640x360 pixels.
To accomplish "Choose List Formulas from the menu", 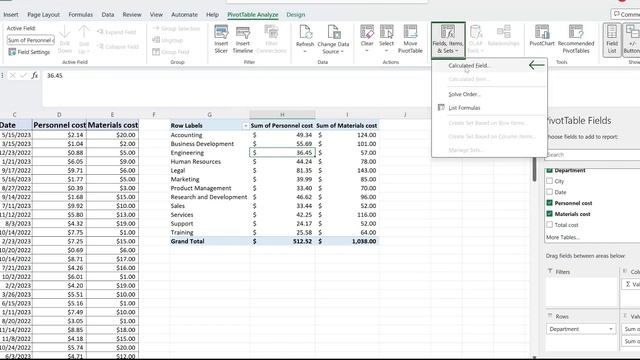I will coord(464,108).
